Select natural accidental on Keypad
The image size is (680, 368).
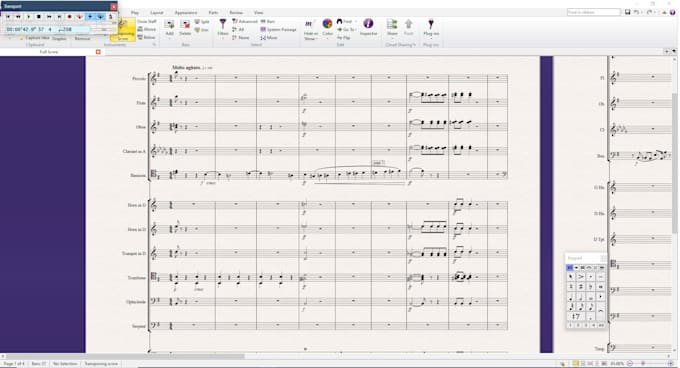571,287
